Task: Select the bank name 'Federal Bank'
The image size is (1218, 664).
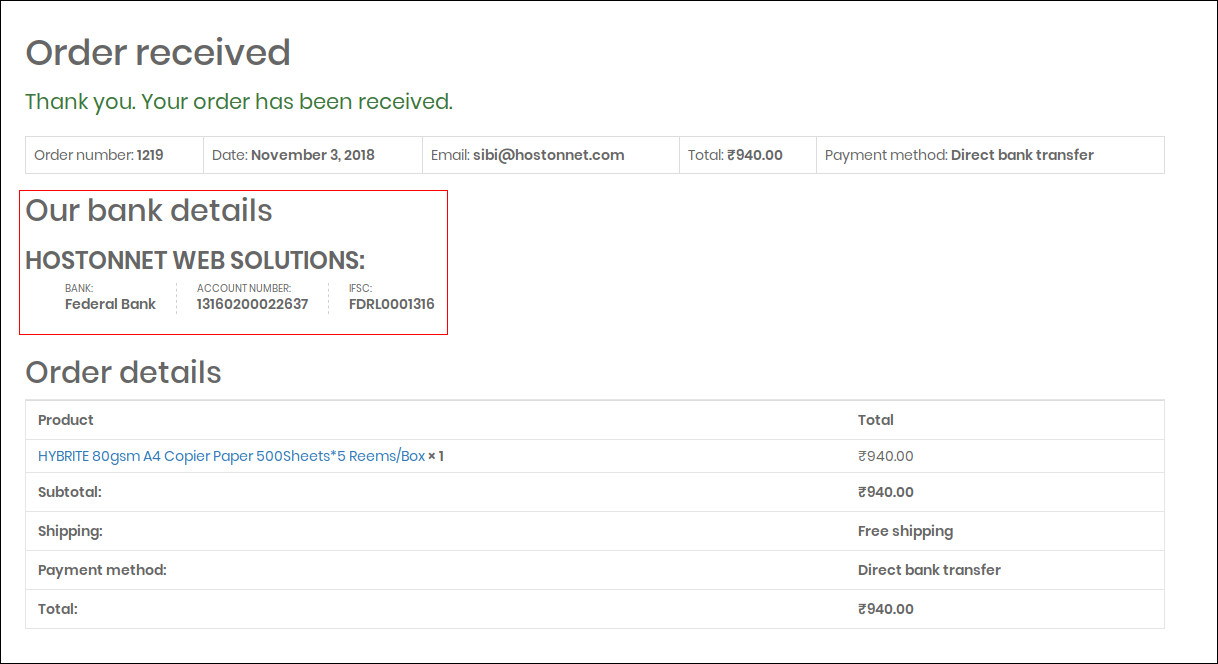Action: coord(110,304)
